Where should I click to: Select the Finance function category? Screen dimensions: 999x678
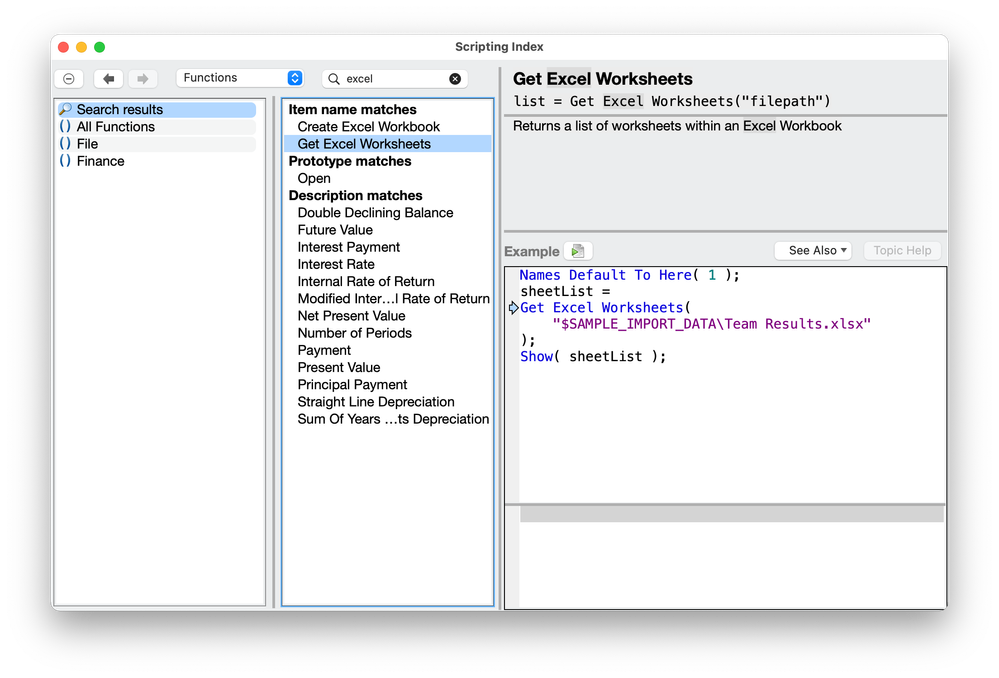click(x=157, y=161)
